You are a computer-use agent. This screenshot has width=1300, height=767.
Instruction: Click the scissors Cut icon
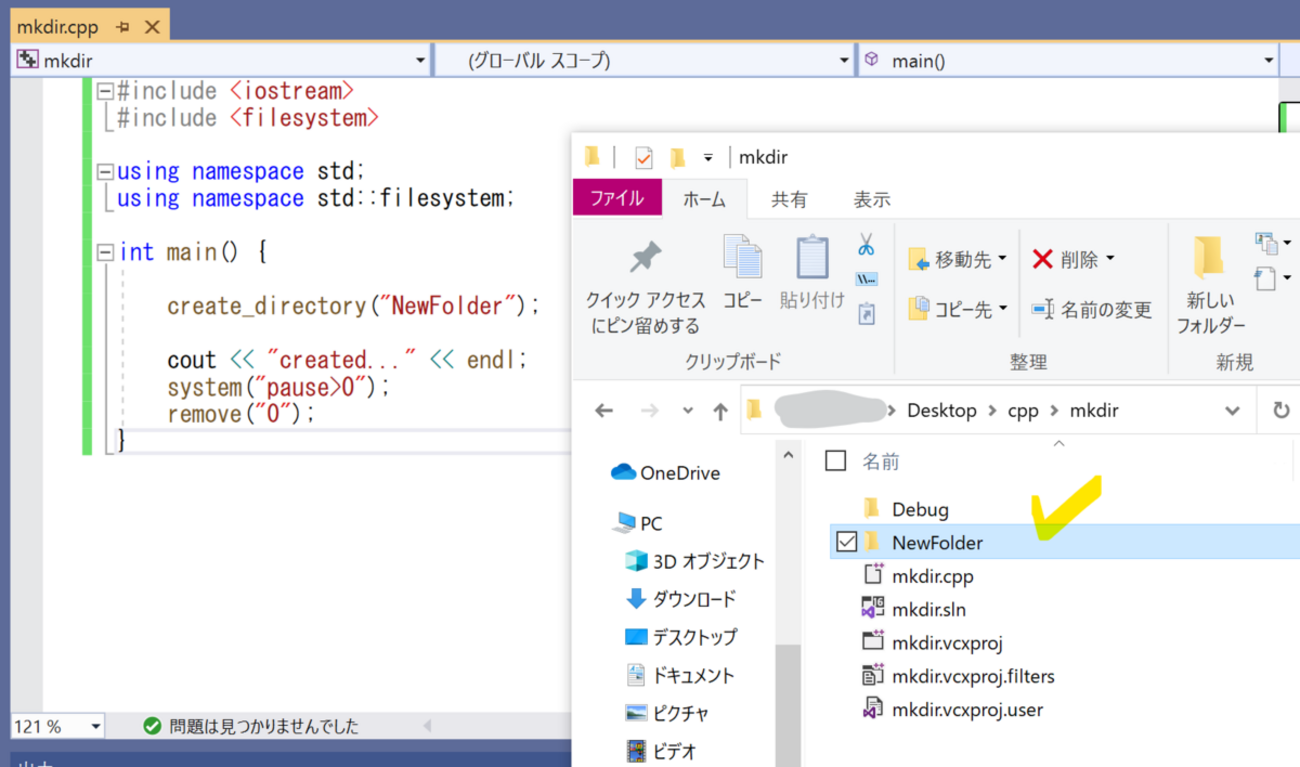[x=866, y=244]
